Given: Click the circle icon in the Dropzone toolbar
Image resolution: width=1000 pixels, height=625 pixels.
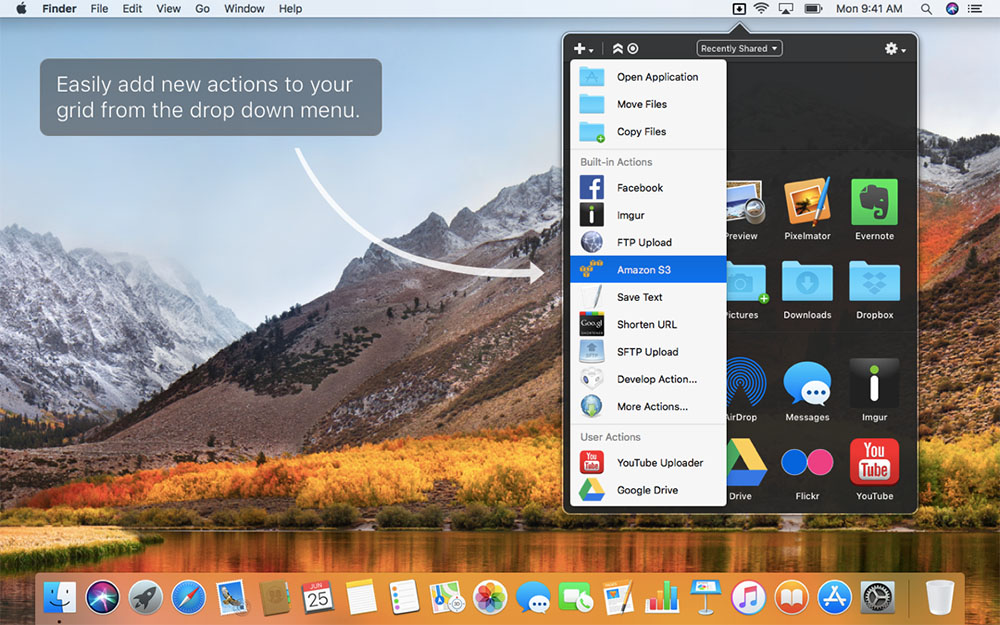Looking at the screenshot, I should [x=633, y=48].
